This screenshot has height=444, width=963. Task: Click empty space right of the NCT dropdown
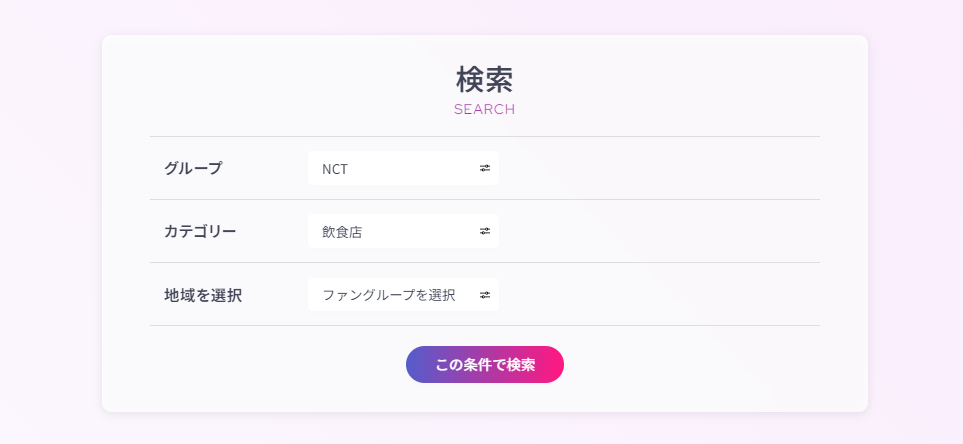coord(660,168)
